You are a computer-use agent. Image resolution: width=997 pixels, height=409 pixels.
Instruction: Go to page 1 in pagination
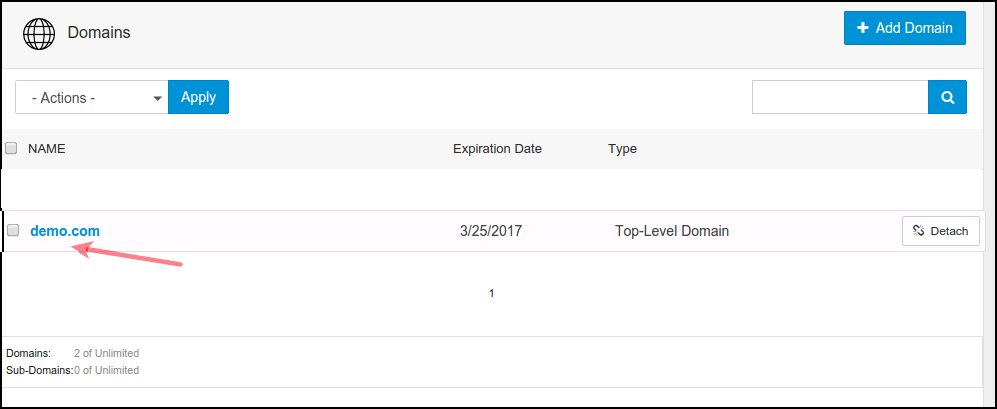tap(492, 293)
